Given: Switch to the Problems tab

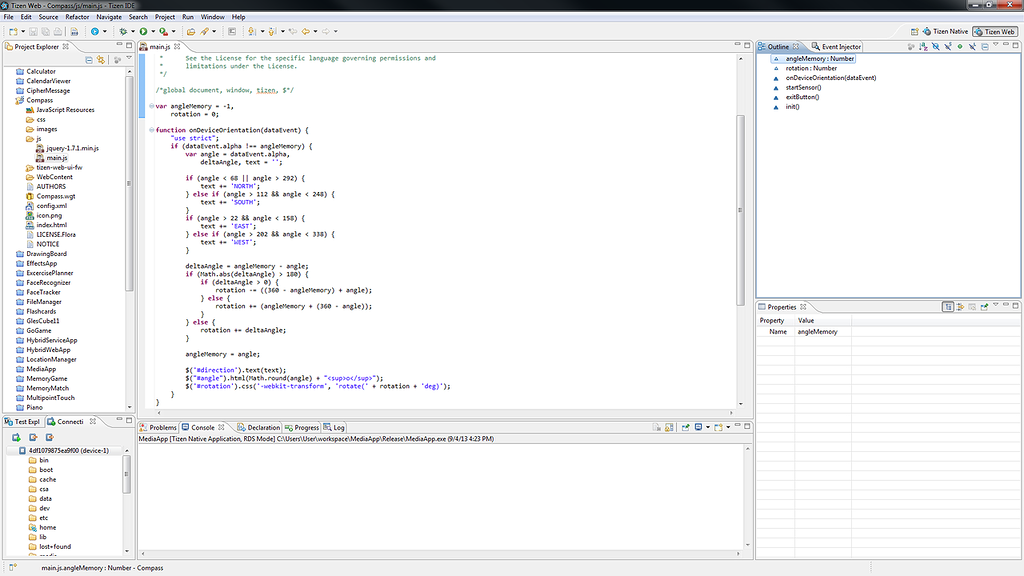Looking at the screenshot, I should pos(162,427).
